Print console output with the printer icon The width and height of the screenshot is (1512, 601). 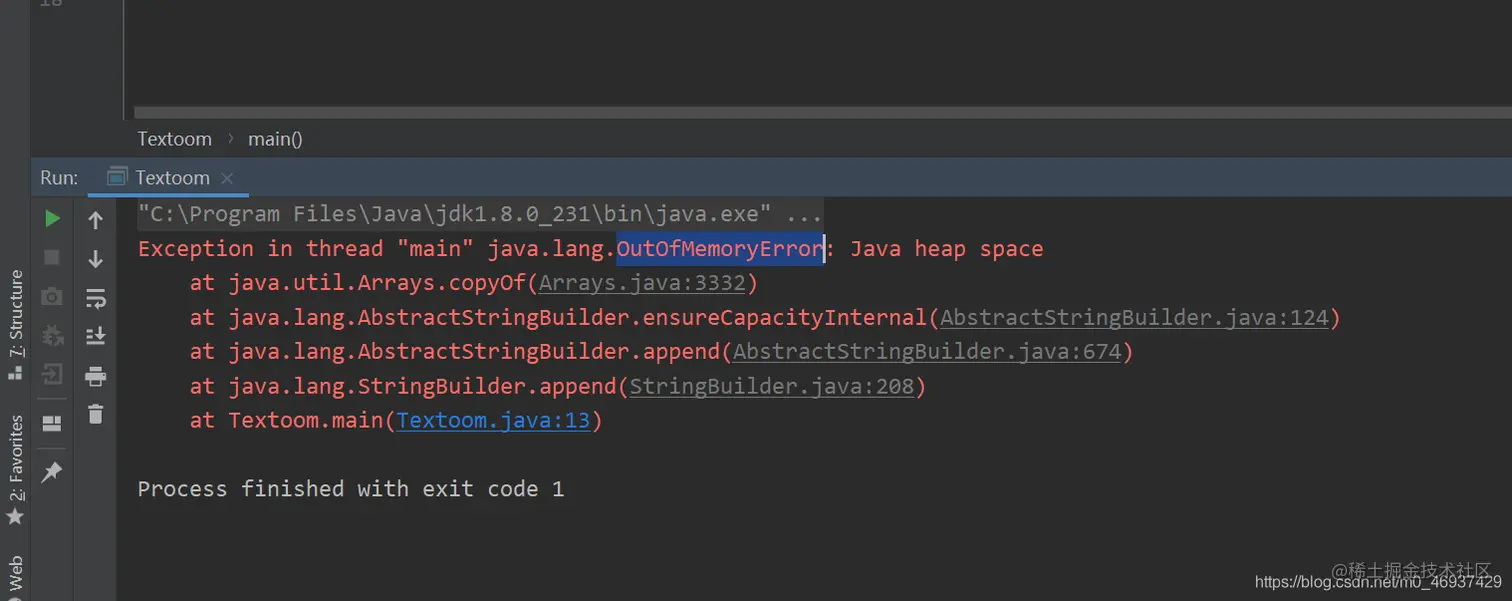[x=96, y=376]
